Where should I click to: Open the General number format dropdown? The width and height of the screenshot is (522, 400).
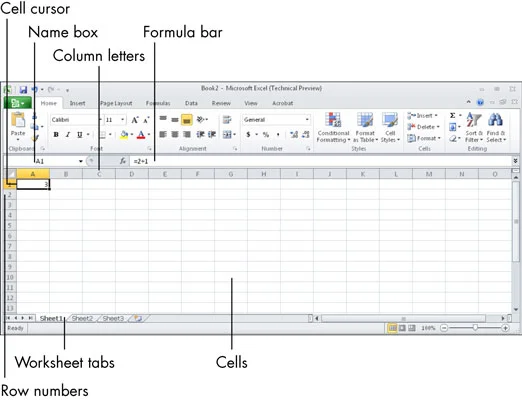pyautogui.click(x=307, y=120)
